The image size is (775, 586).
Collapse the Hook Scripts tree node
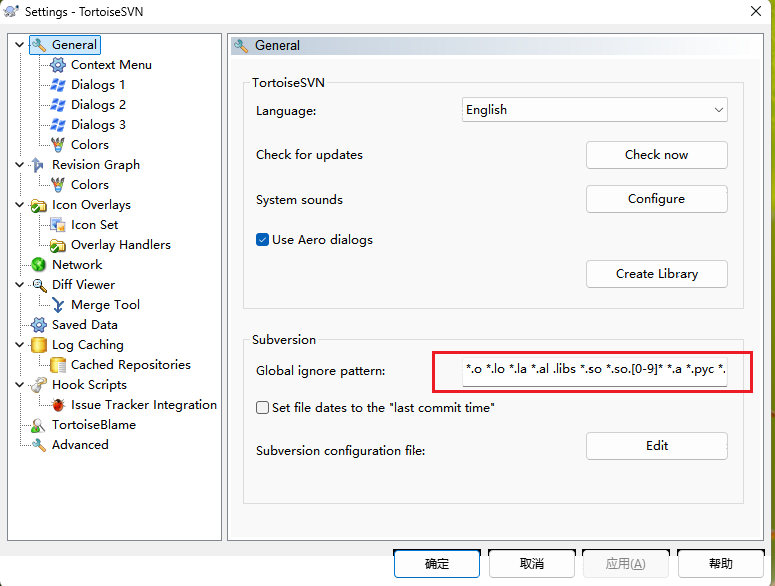pos(19,385)
